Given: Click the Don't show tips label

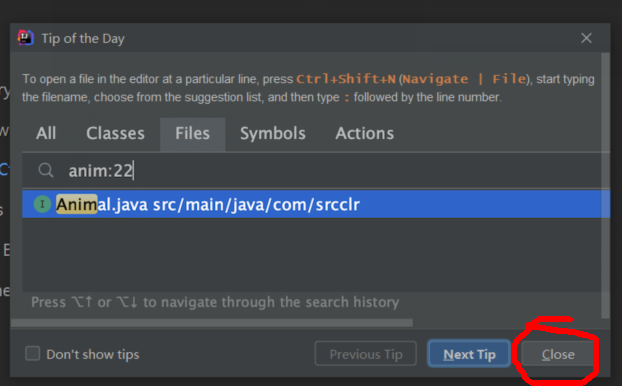Looking at the screenshot, I should coord(93,354).
